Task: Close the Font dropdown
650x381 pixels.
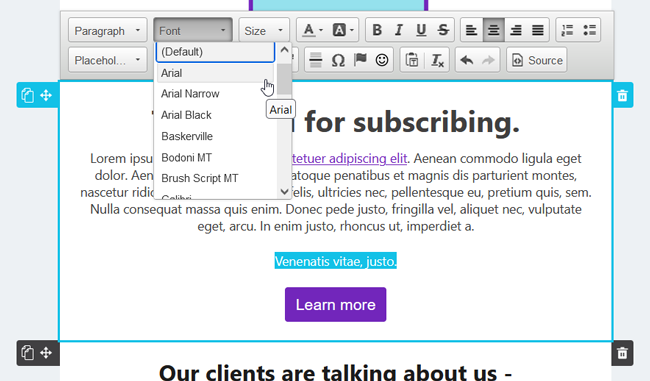Action: tap(193, 30)
